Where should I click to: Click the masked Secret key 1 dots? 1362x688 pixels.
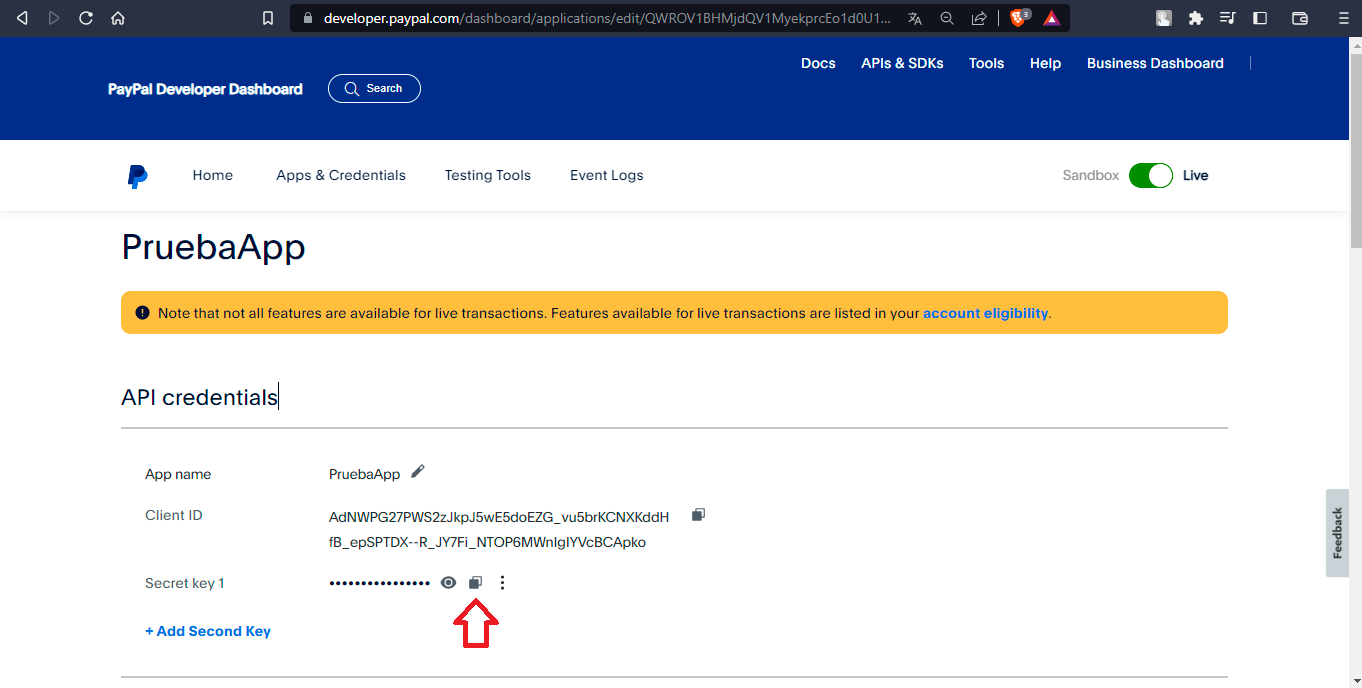[x=380, y=583]
